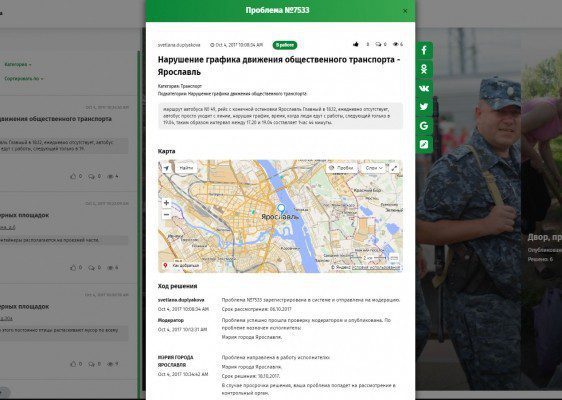Viewport: 562px width, 400px height.
Task: Click the Ярославль city label on map
Action: pyautogui.click(x=280, y=217)
